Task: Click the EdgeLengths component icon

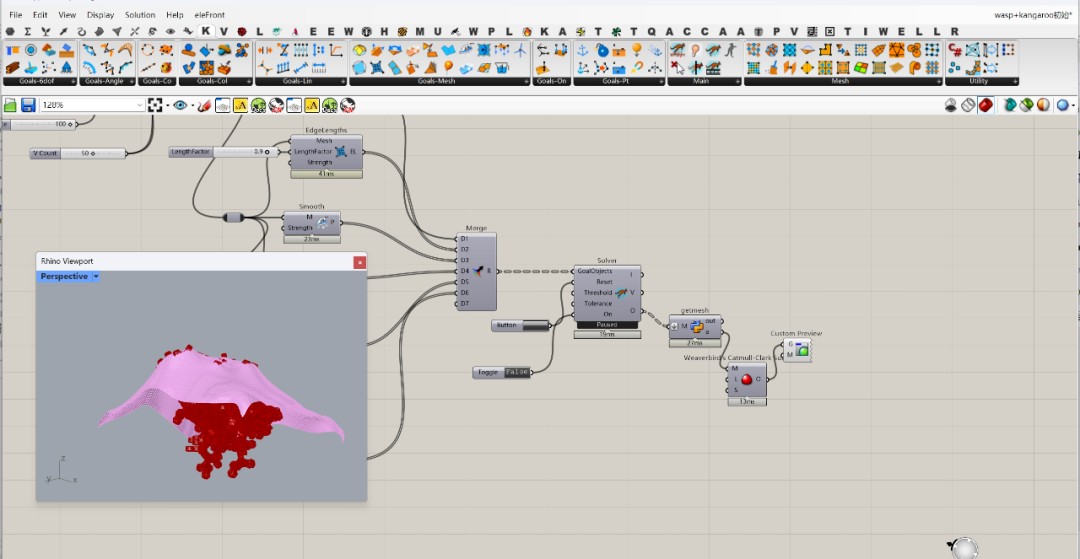Action: click(x=340, y=151)
